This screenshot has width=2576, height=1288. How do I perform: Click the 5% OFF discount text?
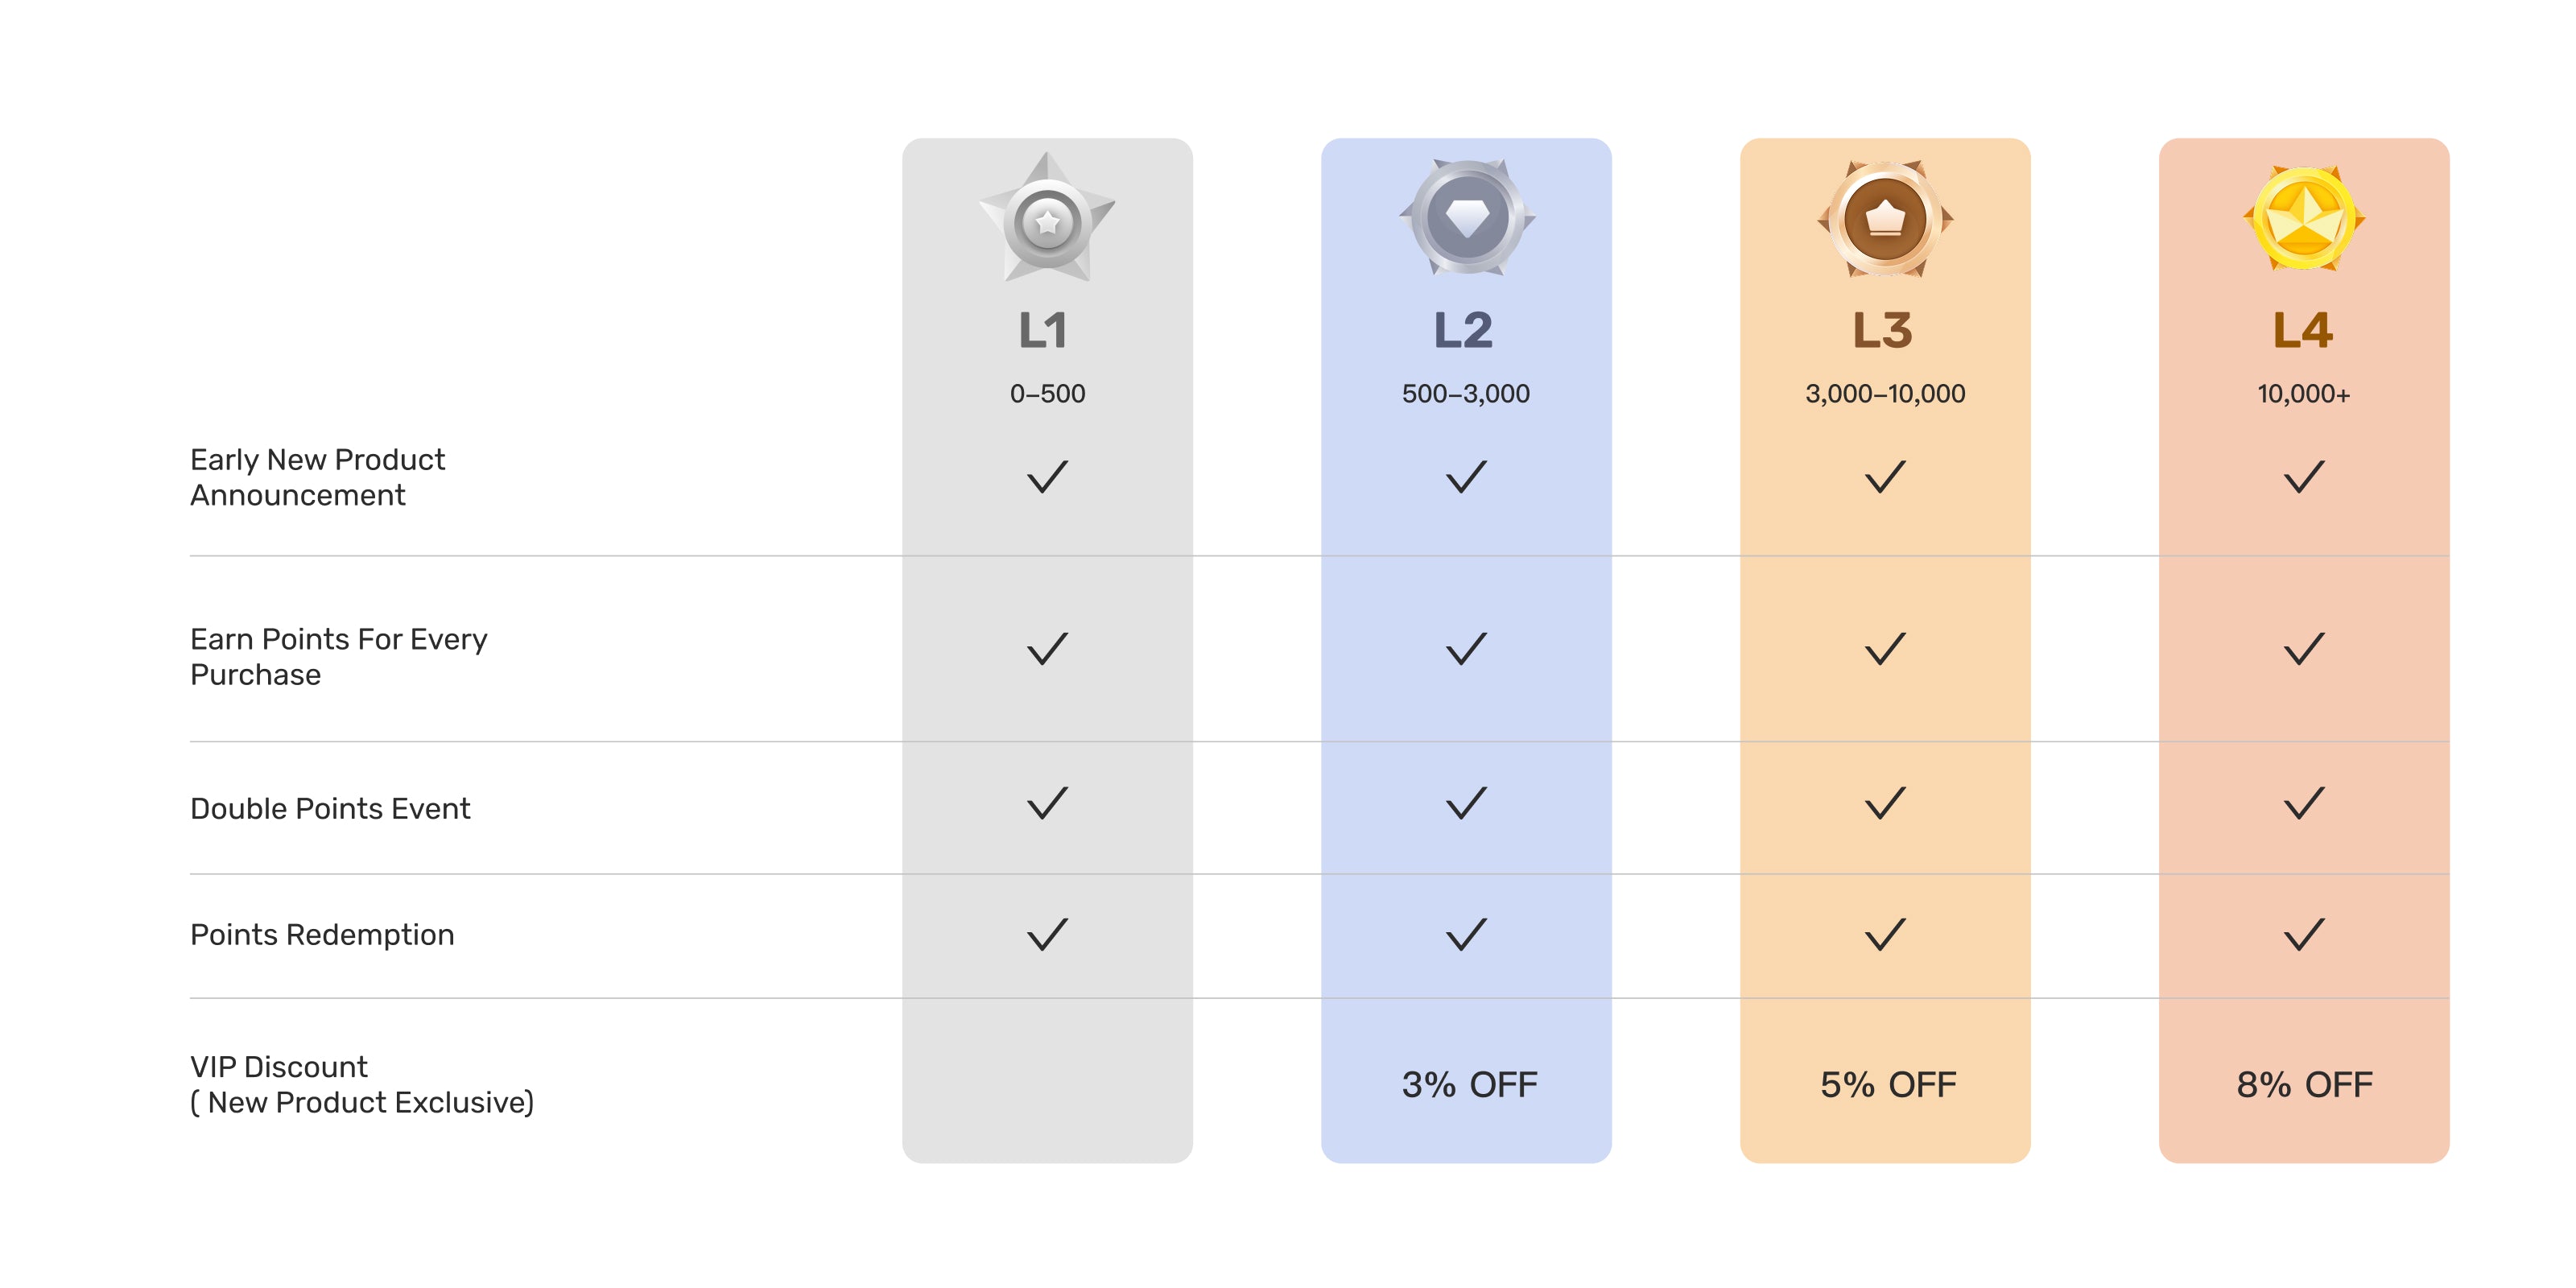(x=1887, y=1084)
